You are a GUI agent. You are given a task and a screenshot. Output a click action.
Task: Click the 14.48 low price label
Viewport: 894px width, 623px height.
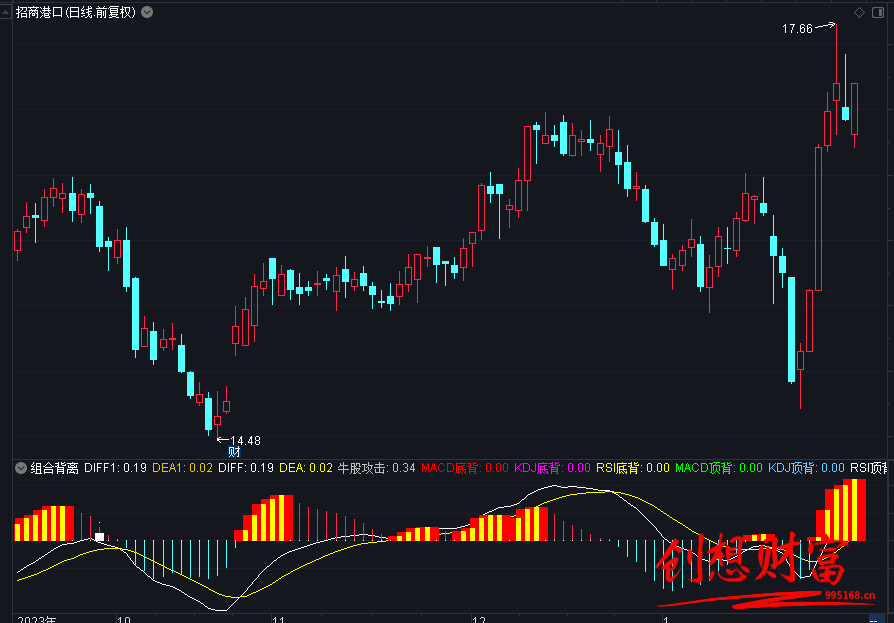pos(245,441)
